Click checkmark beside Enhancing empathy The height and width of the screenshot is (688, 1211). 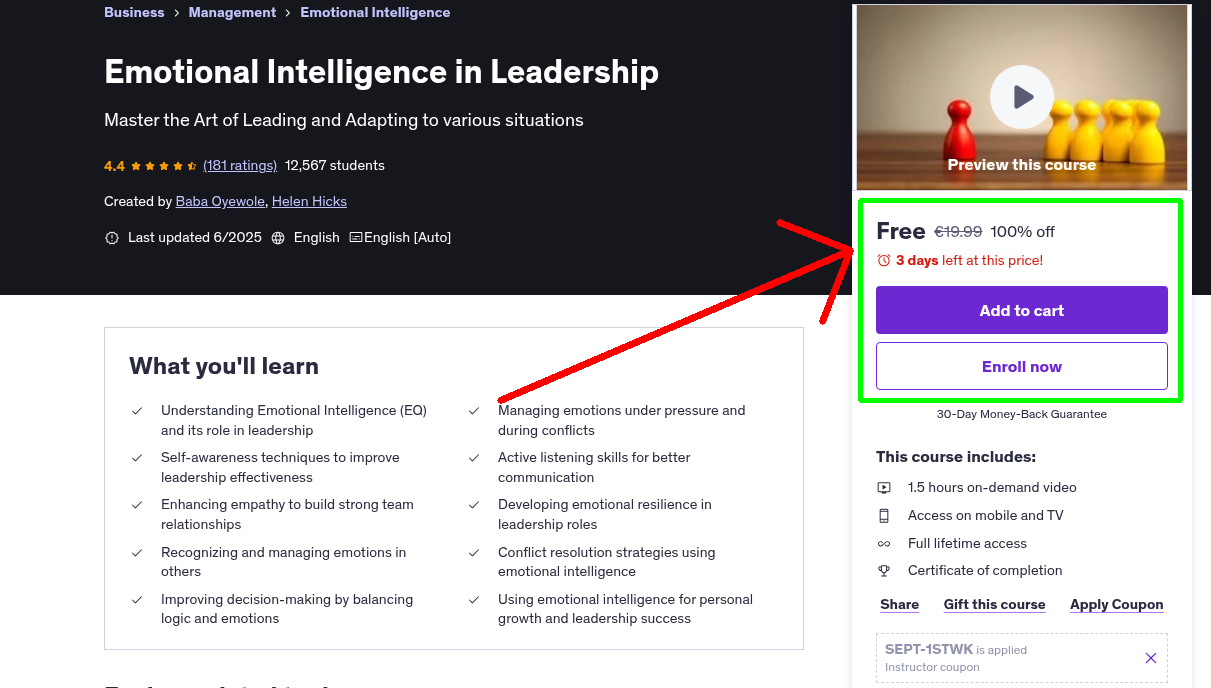(x=137, y=505)
